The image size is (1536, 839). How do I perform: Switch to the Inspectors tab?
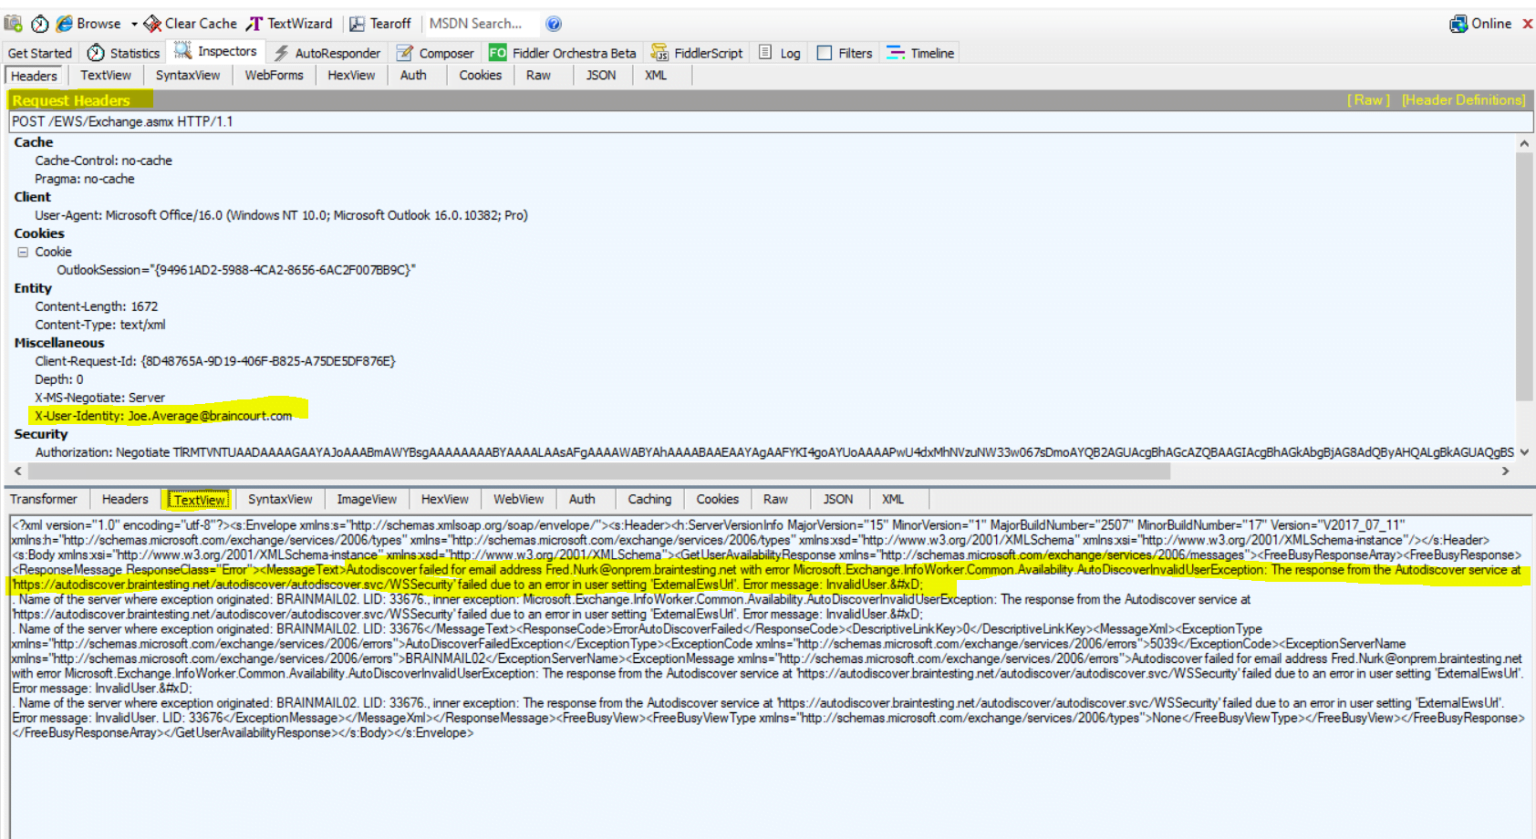coord(216,51)
